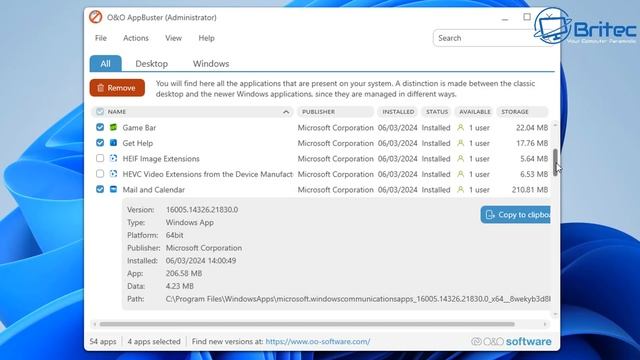This screenshot has height=360, width=640.
Task: Check the HEIF Image Extensions checkbox
Action: 100,158
